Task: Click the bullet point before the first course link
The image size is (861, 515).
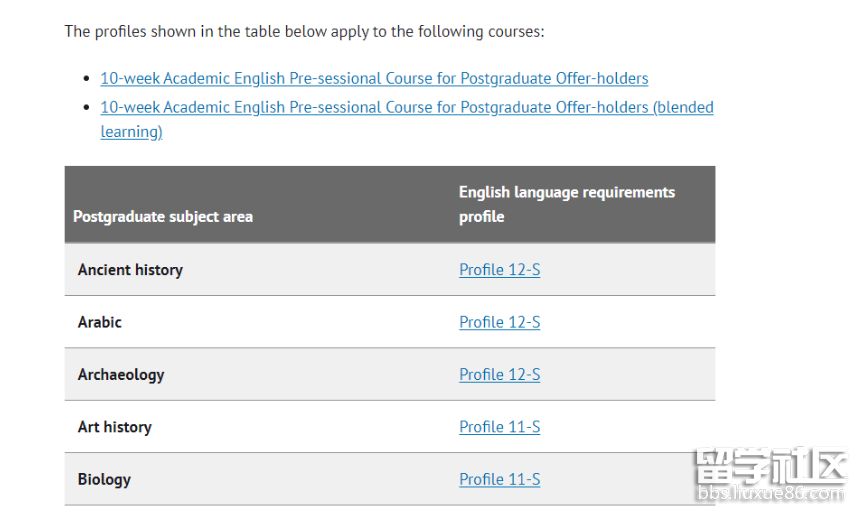Action: pyautogui.click(x=87, y=79)
